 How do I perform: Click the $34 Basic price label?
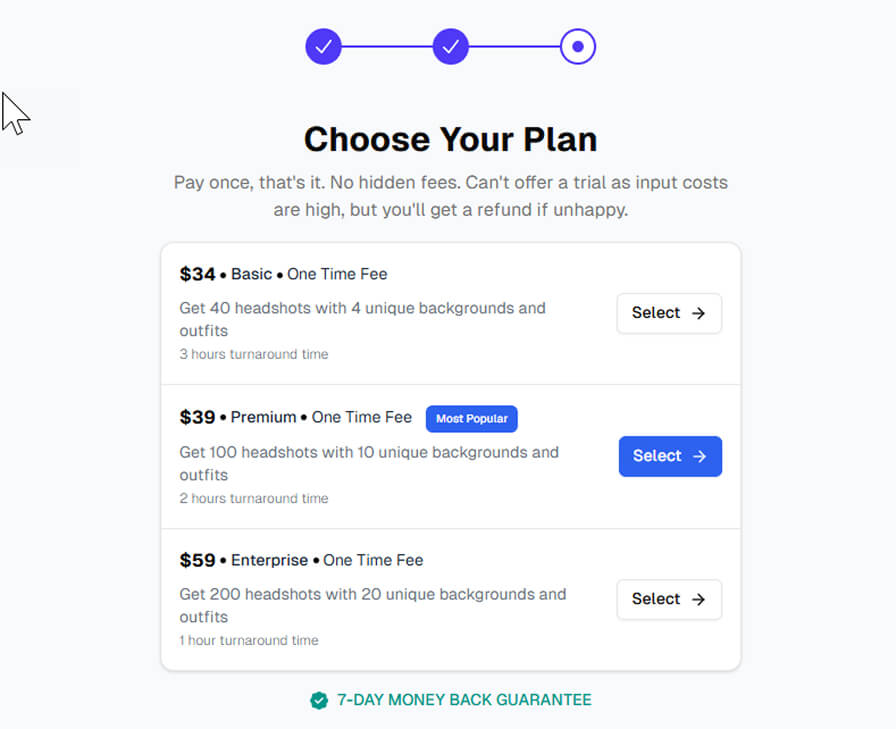point(197,274)
